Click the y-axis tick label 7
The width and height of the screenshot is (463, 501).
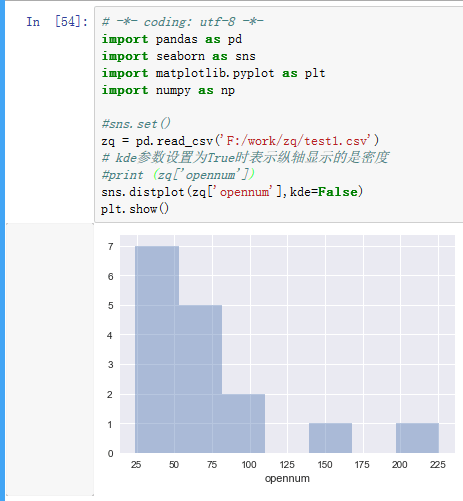[x=111, y=247]
